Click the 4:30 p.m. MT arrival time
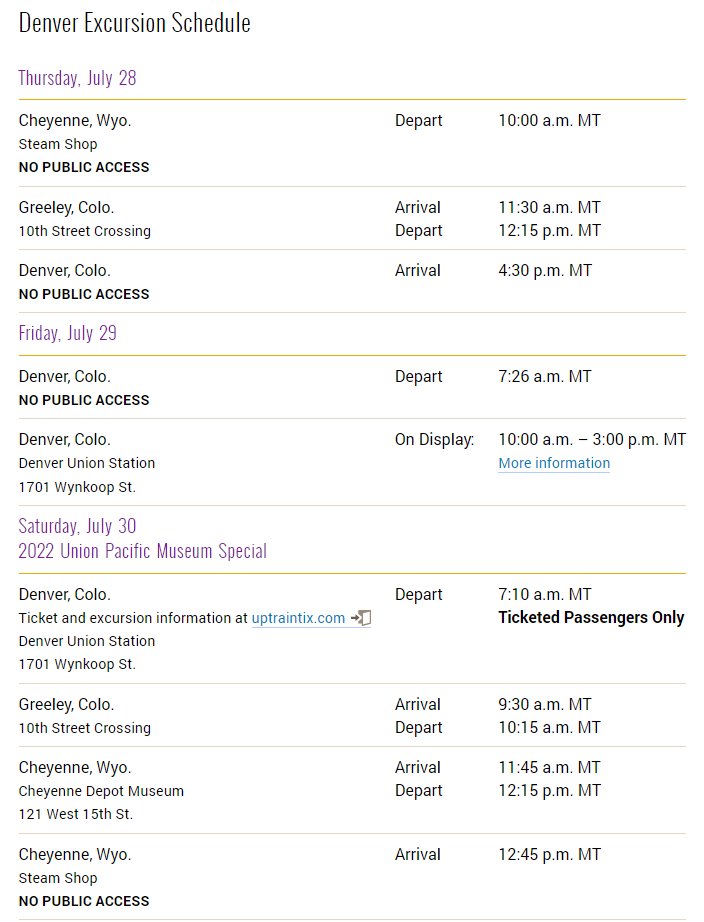This screenshot has height=922, width=704. point(545,270)
